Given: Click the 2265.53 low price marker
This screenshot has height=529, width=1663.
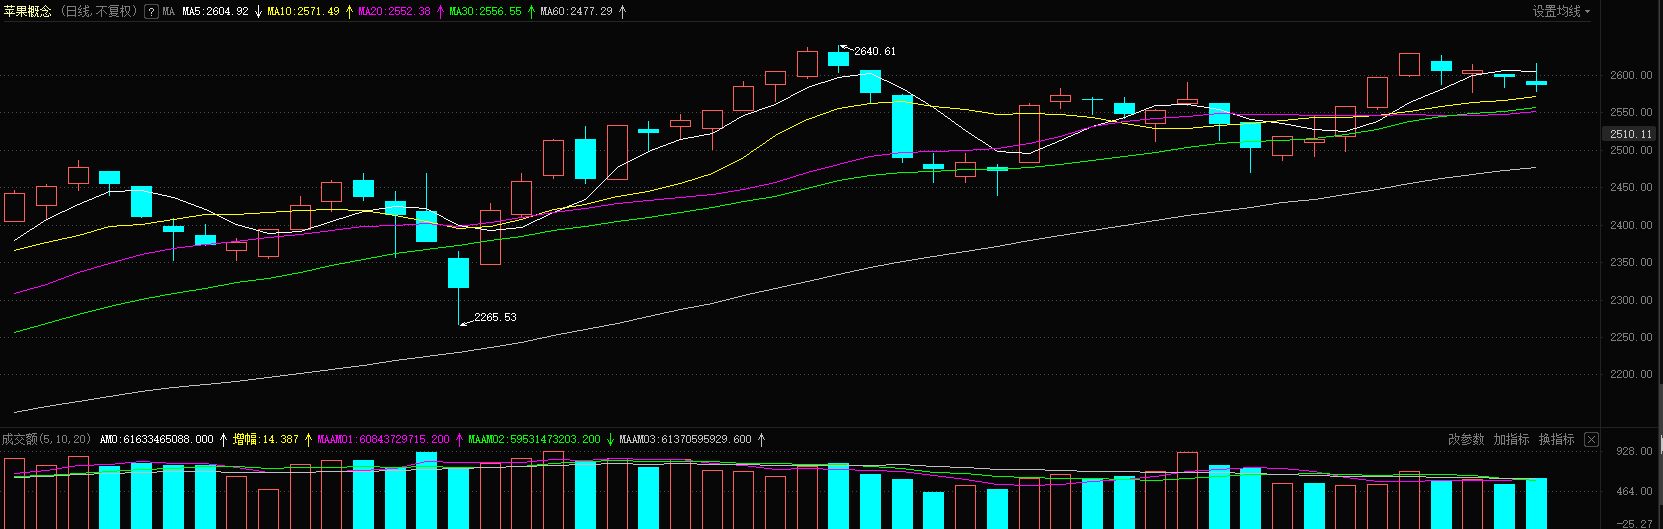Looking at the screenshot, I should [x=495, y=317].
